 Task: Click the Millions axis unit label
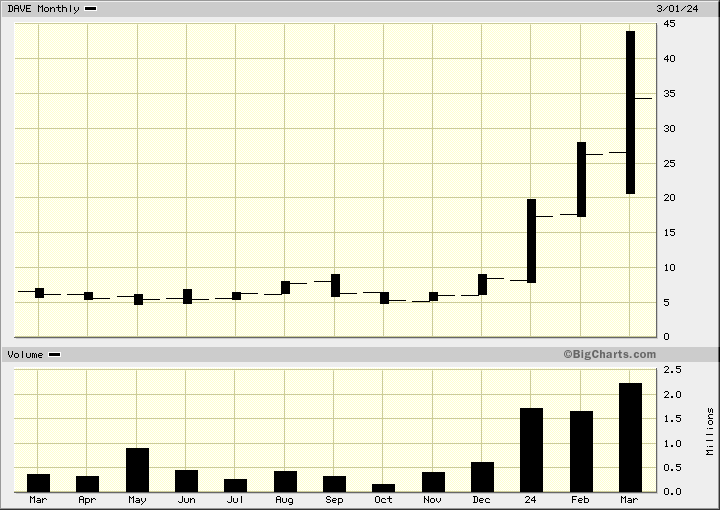point(710,431)
